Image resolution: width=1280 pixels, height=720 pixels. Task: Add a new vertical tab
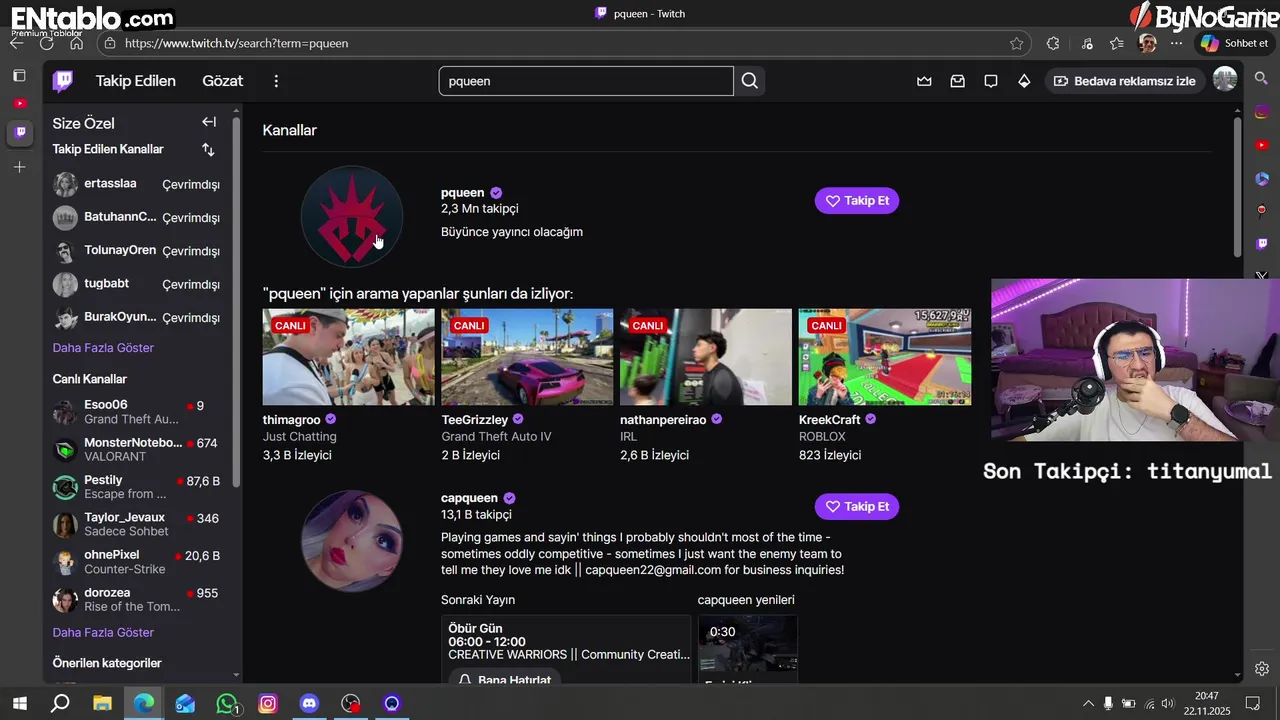coord(19,167)
